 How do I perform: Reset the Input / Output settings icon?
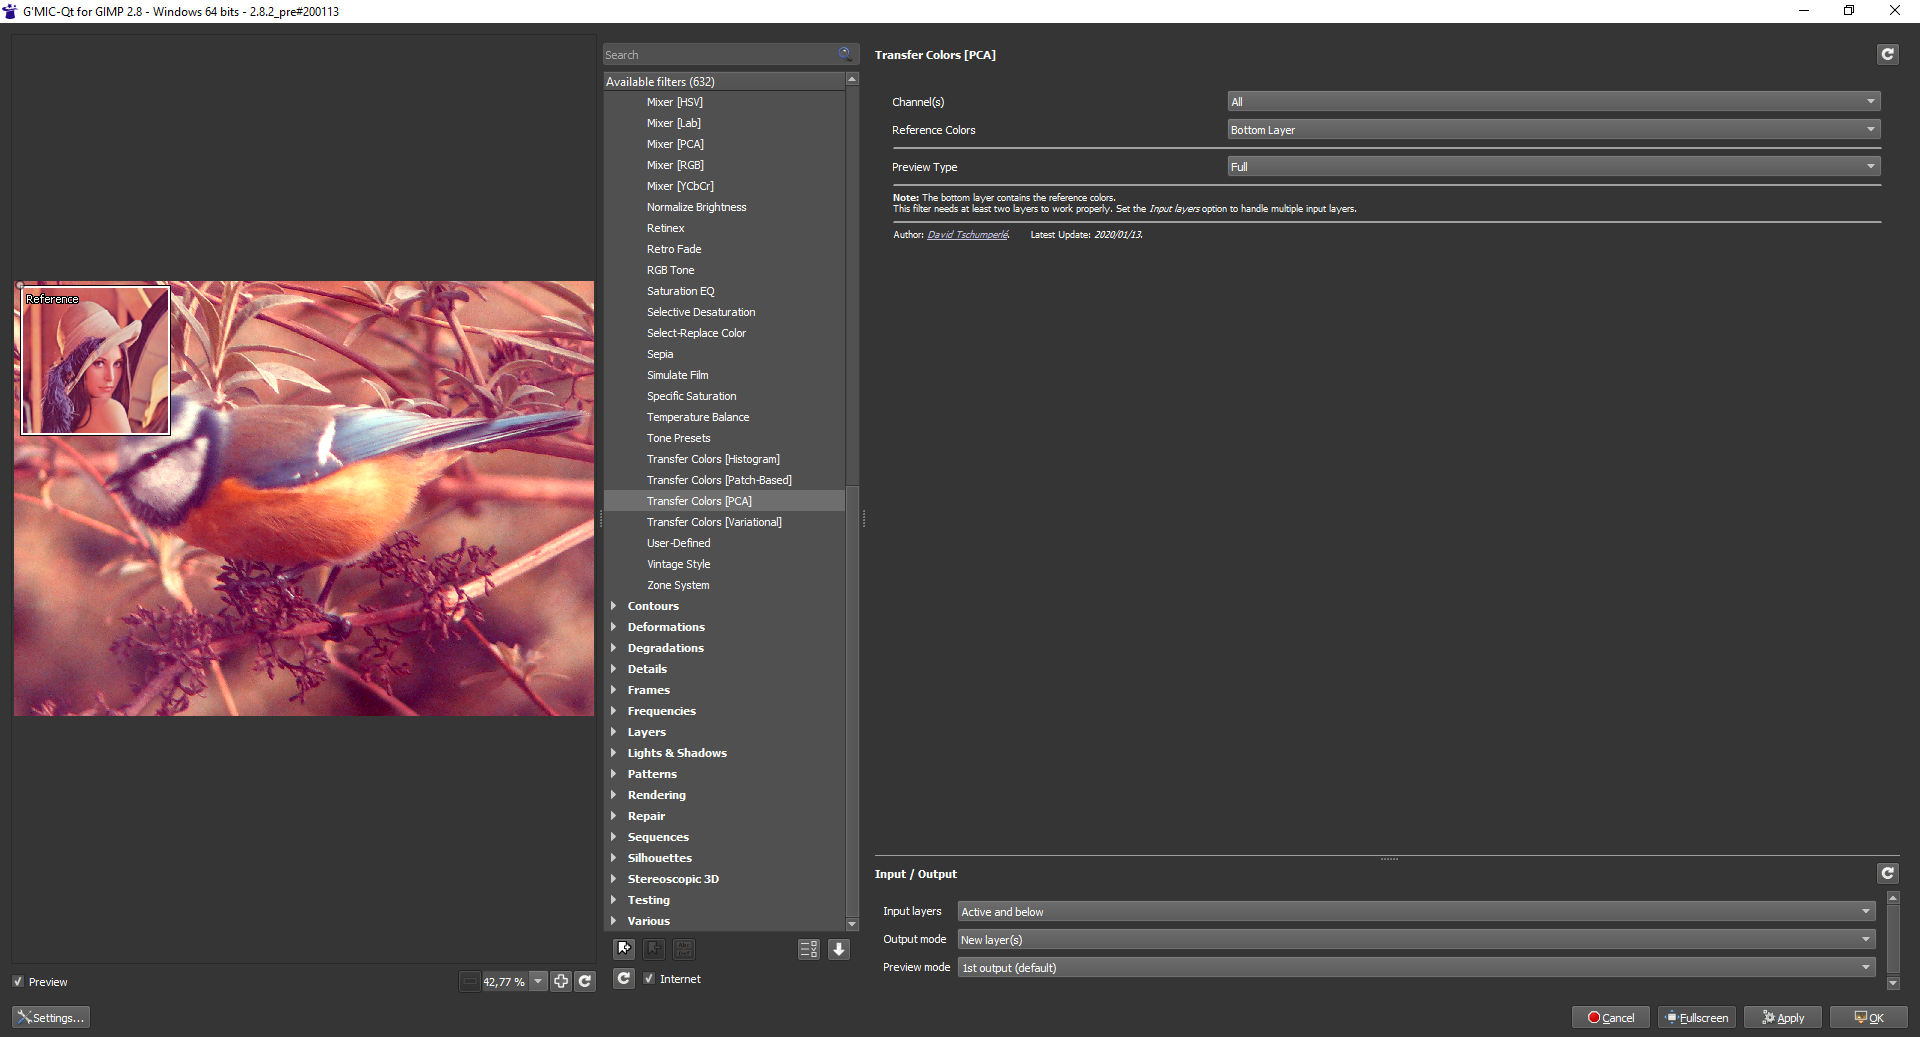[x=1887, y=873]
